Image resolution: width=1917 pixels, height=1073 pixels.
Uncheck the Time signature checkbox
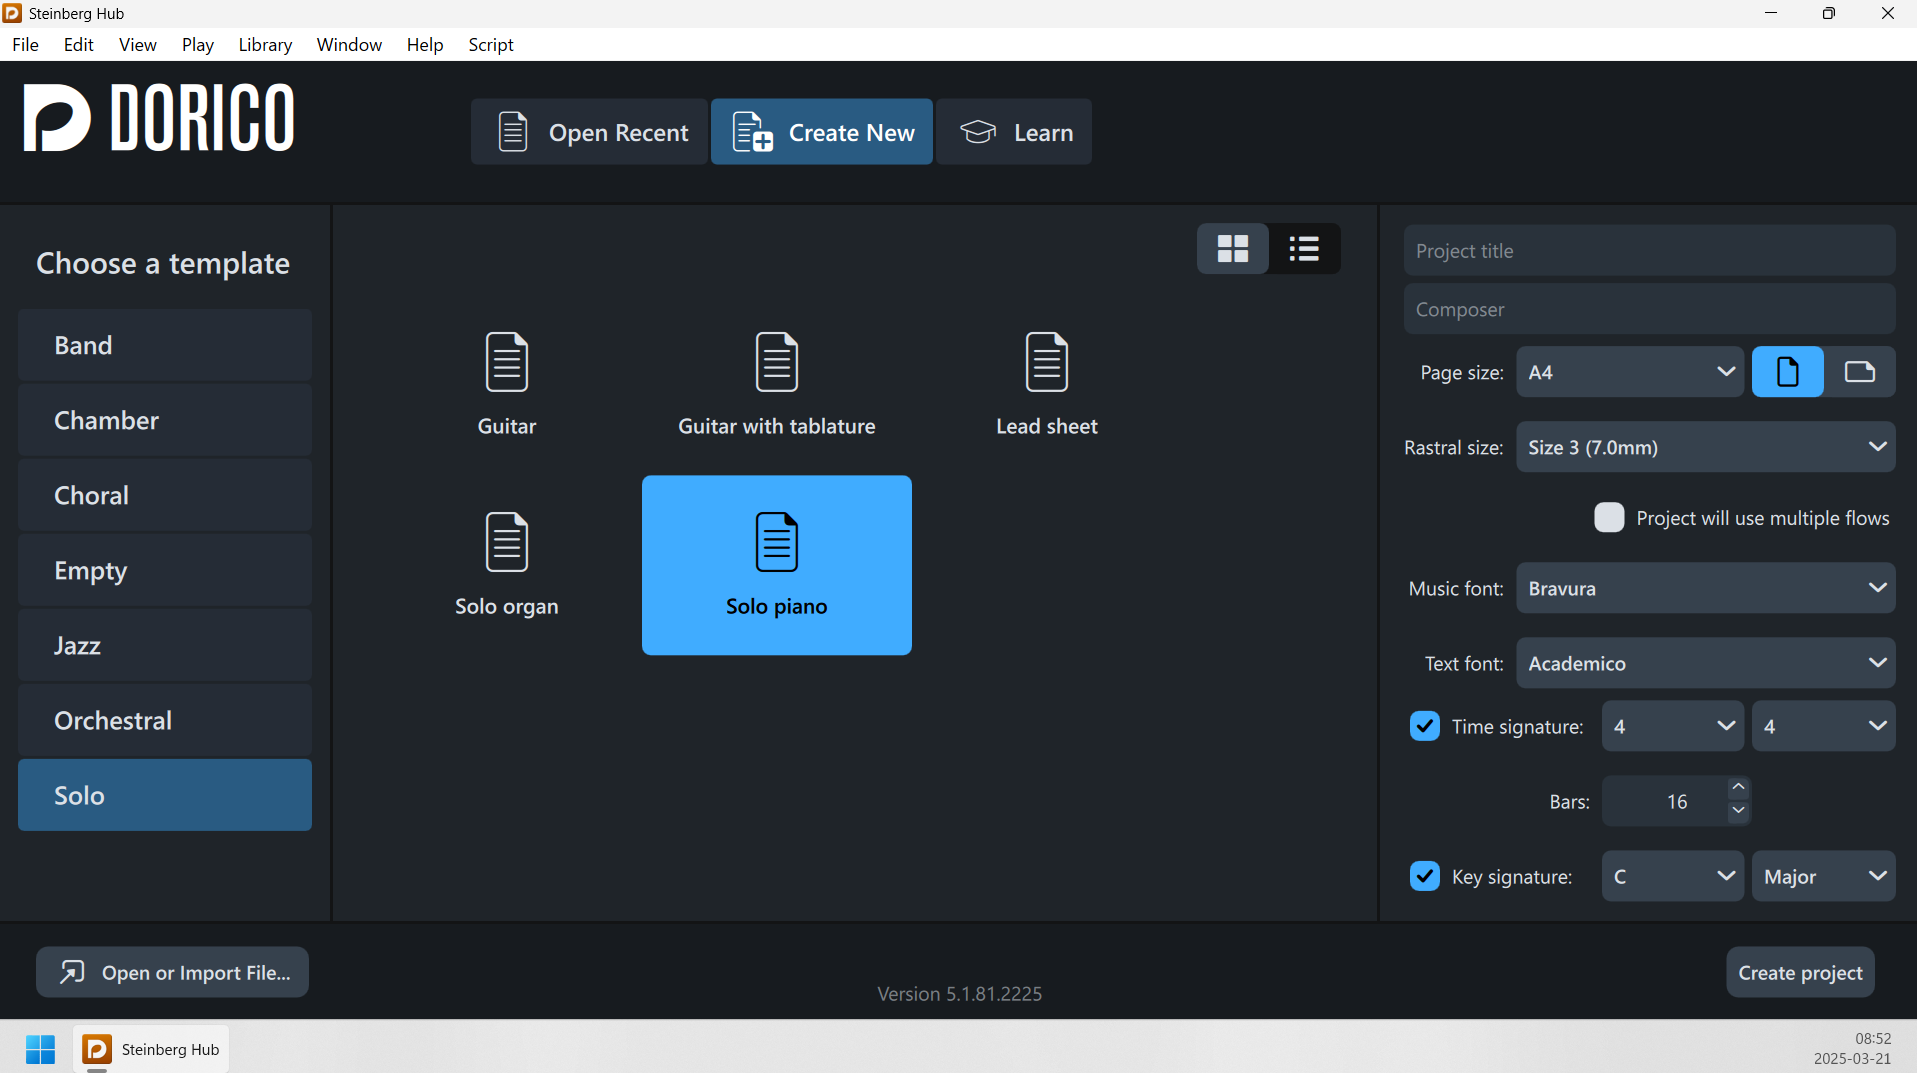coord(1425,726)
